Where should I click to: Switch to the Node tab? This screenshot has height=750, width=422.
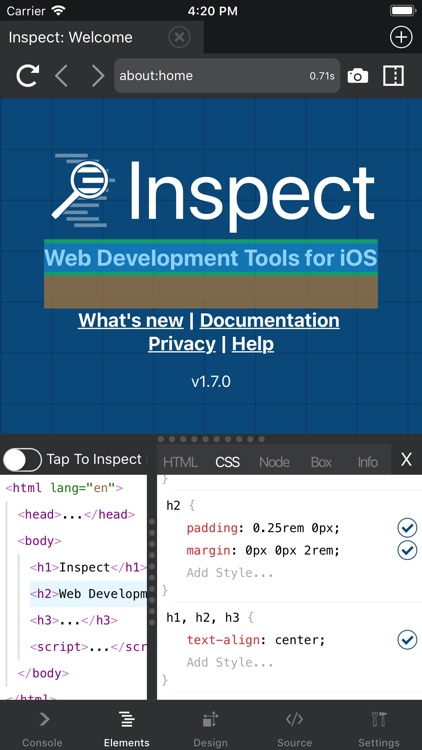pyautogui.click(x=274, y=462)
